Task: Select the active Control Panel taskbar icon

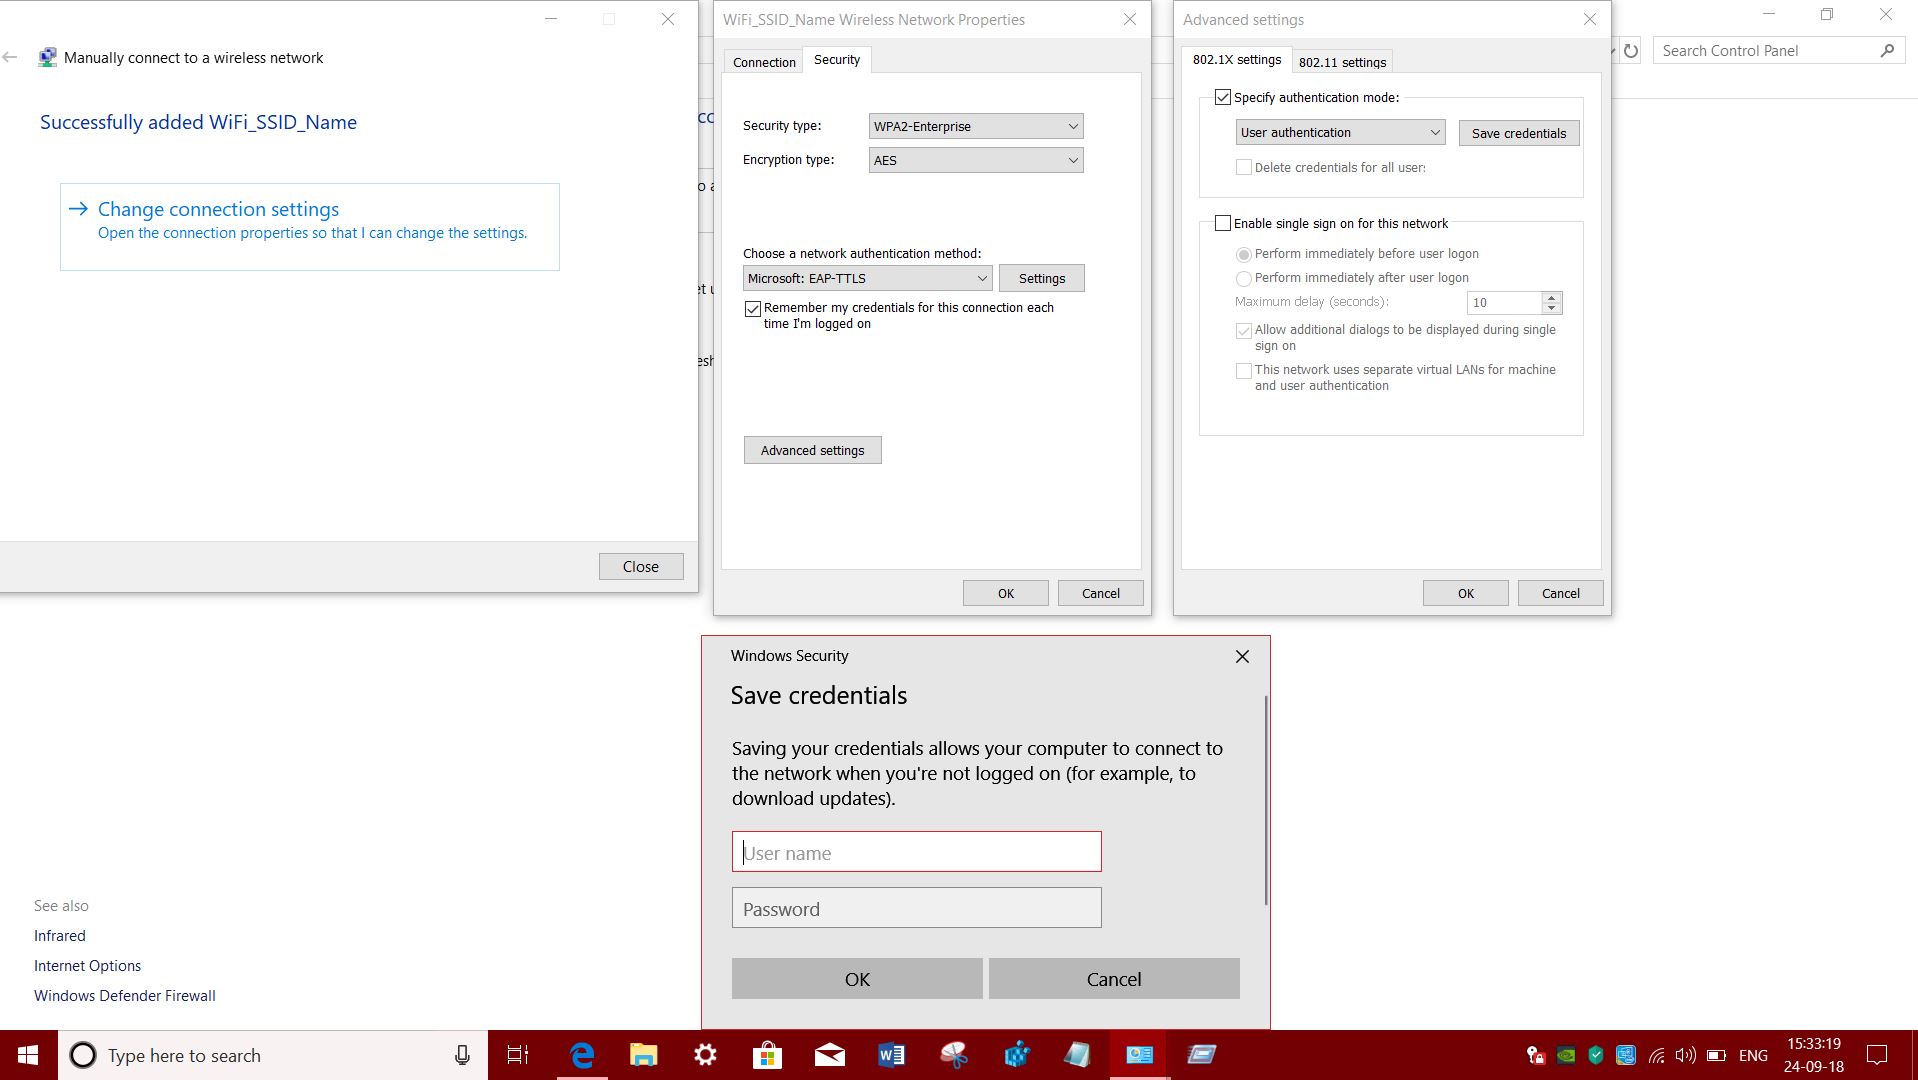Action: tap(1139, 1055)
